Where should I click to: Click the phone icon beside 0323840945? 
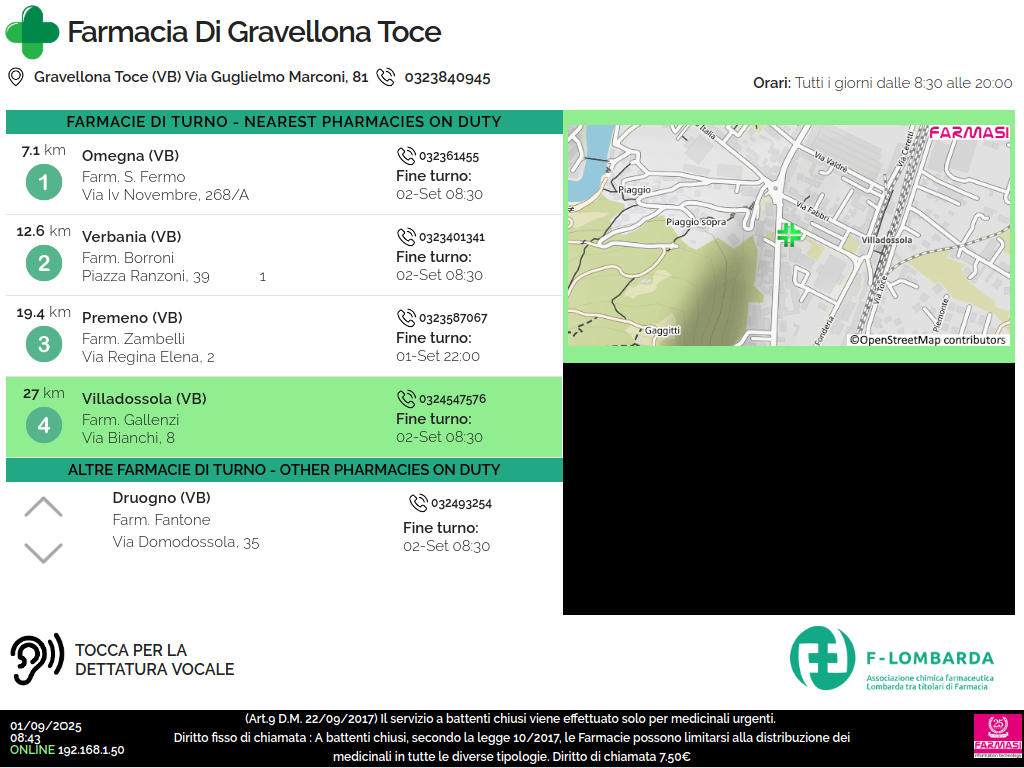385,77
